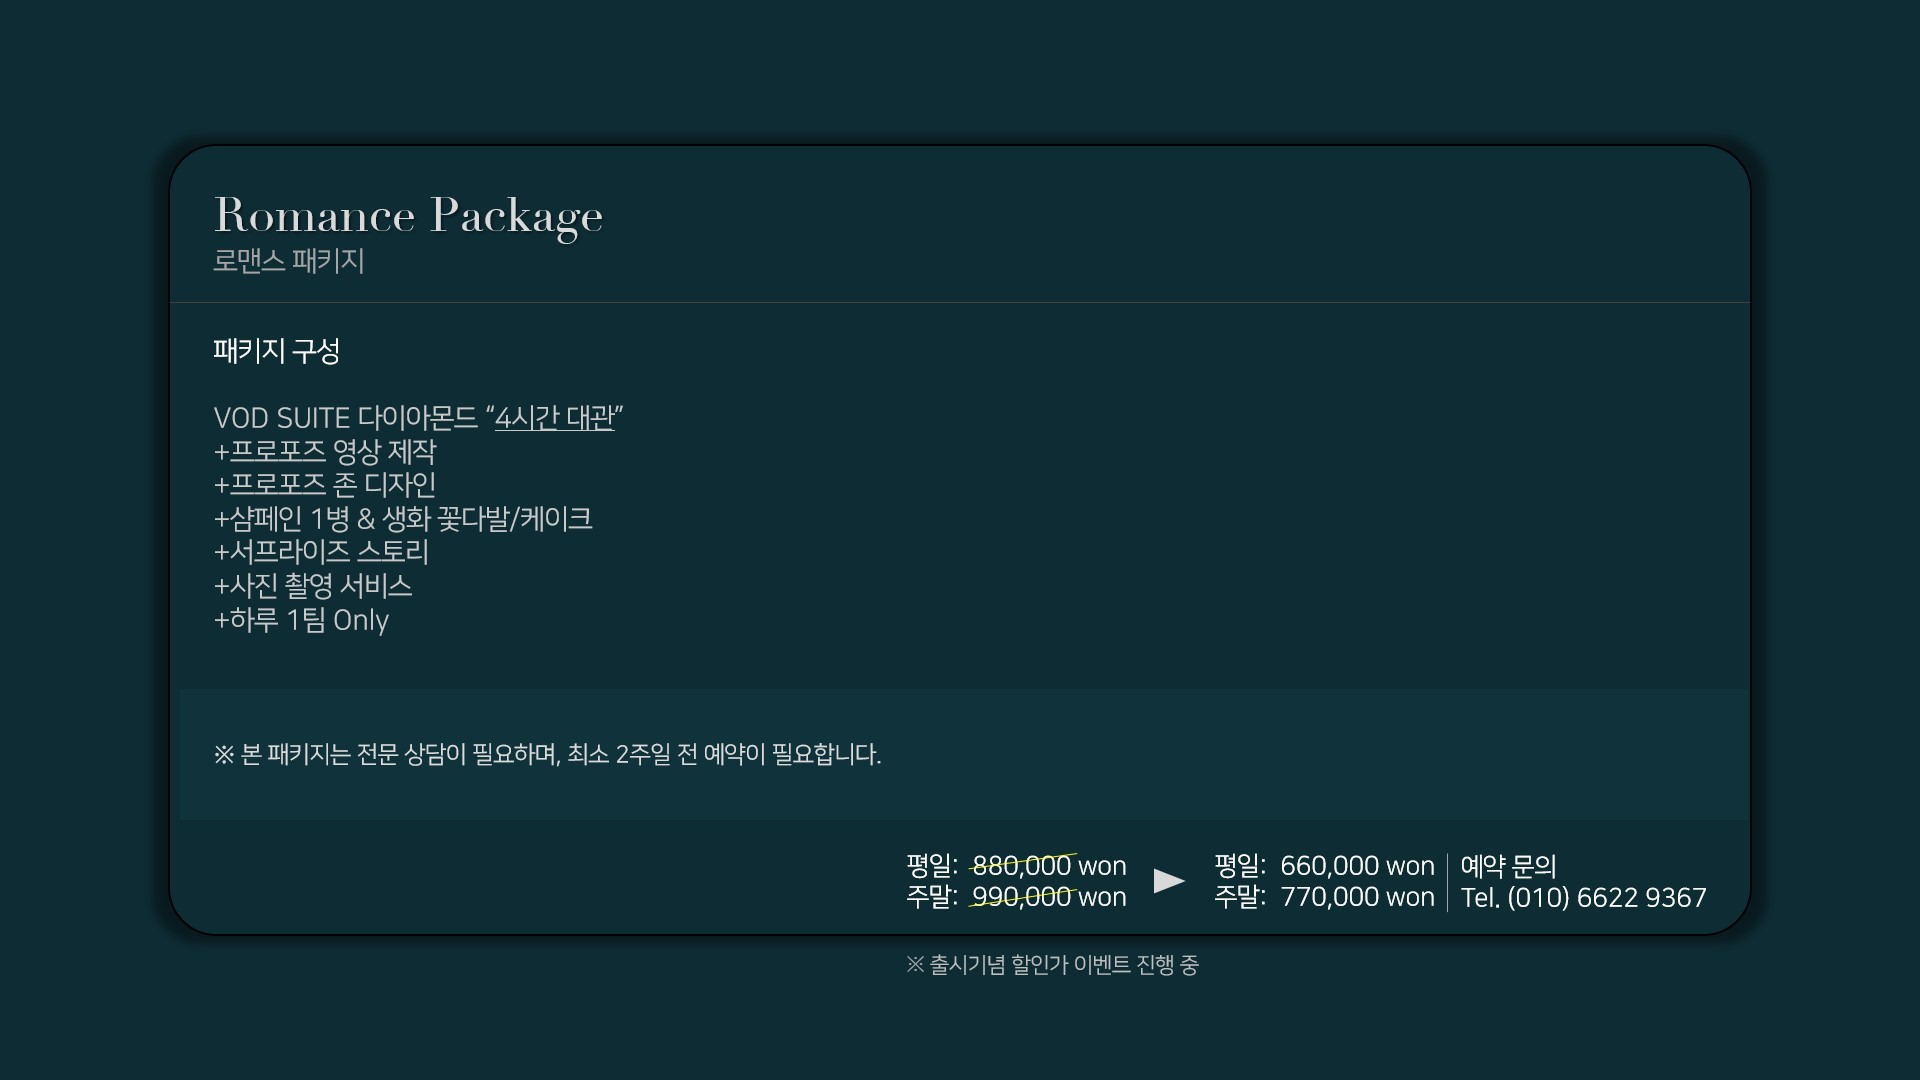Screen dimensions: 1920x1080
Task: Click the 예약 문의 label
Action: (1508, 866)
